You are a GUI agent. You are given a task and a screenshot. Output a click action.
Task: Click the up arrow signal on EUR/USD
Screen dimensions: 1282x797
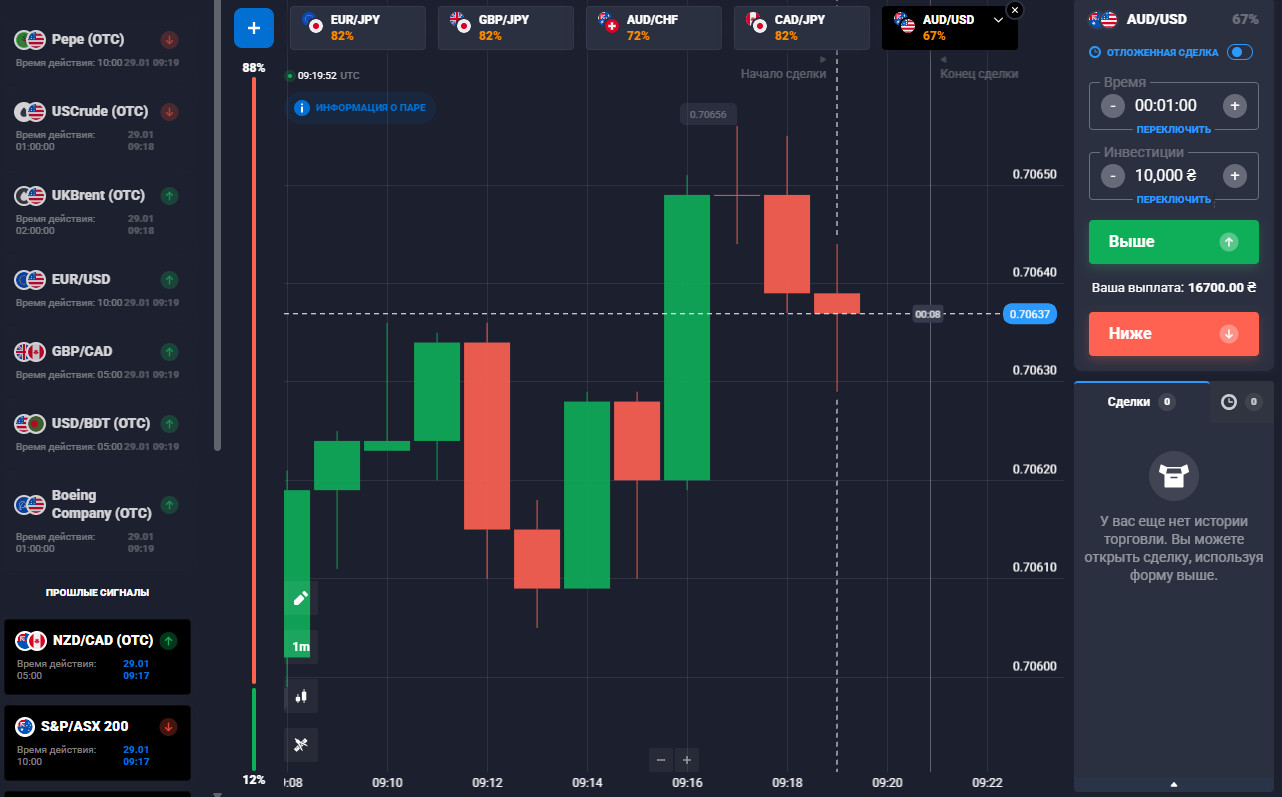coord(169,280)
